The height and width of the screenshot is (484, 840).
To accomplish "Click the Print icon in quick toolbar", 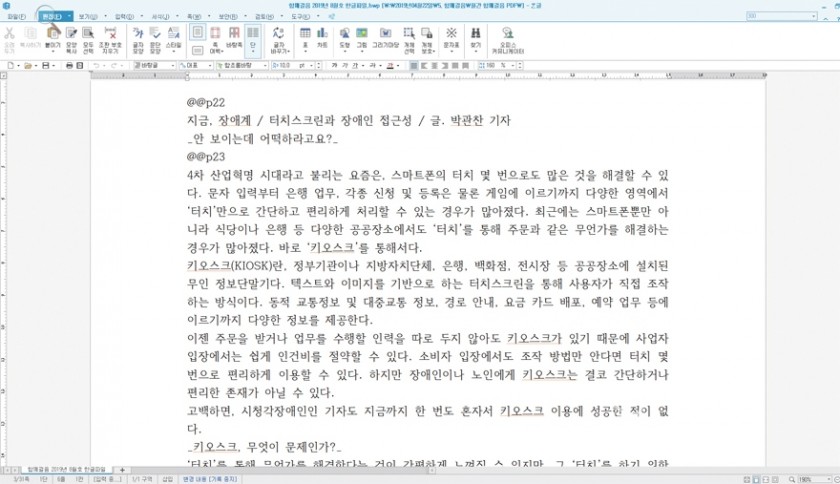I will click(68, 65).
